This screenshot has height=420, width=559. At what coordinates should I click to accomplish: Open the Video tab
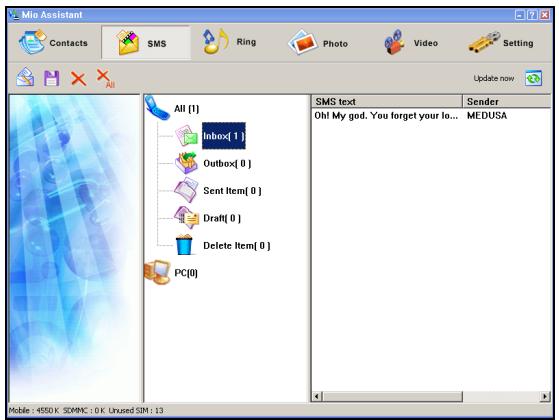(411, 43)
